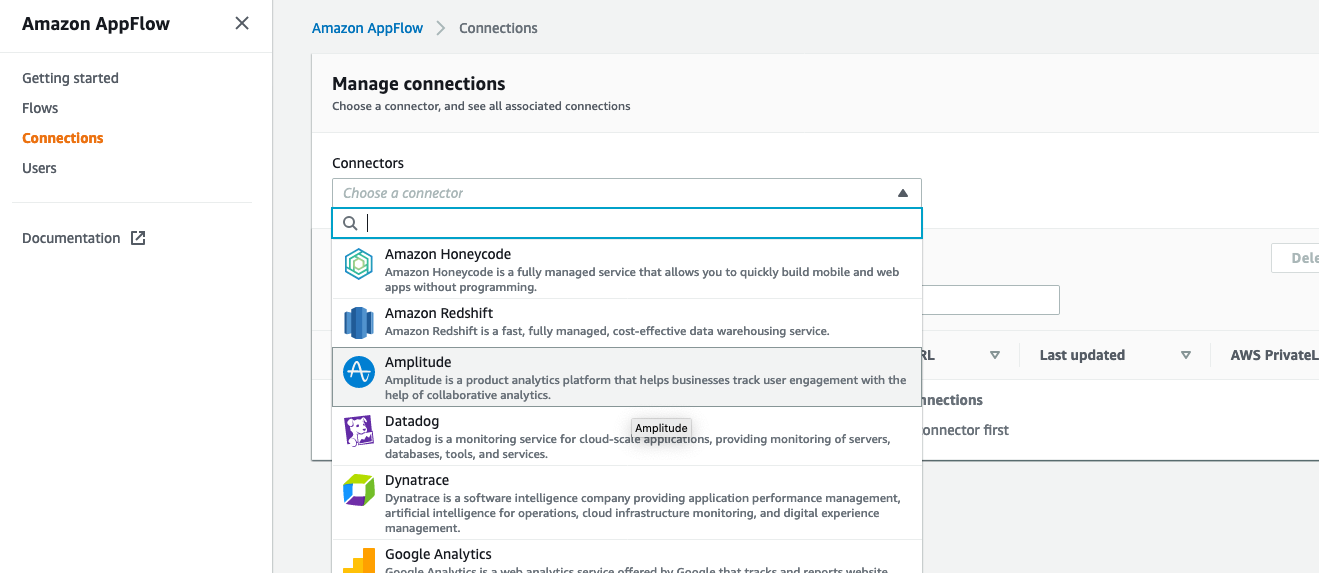Viewport: 1319px width, 573px height.
Task: Click the Dynatrace description text
Action: (643, 513)
